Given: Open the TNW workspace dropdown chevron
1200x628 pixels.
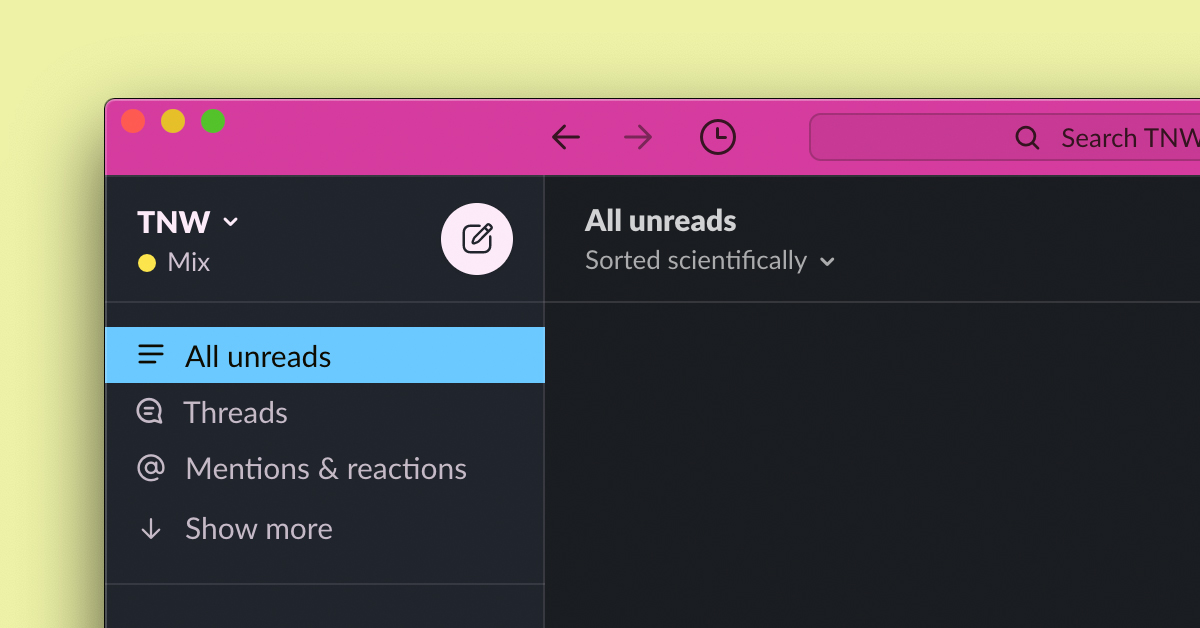Looking at the screenshot, I should tap(231, 223).
